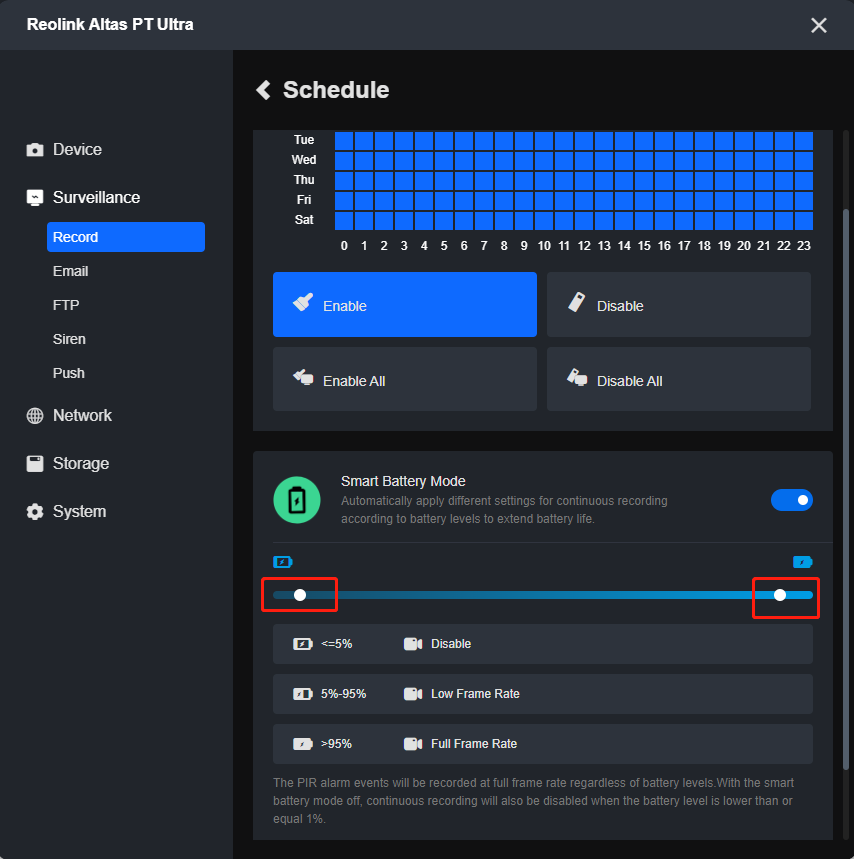Click the Wednesday cell at hour 6
The width and height of the screenshot is (854, 859).
click(x=464, y=161)
